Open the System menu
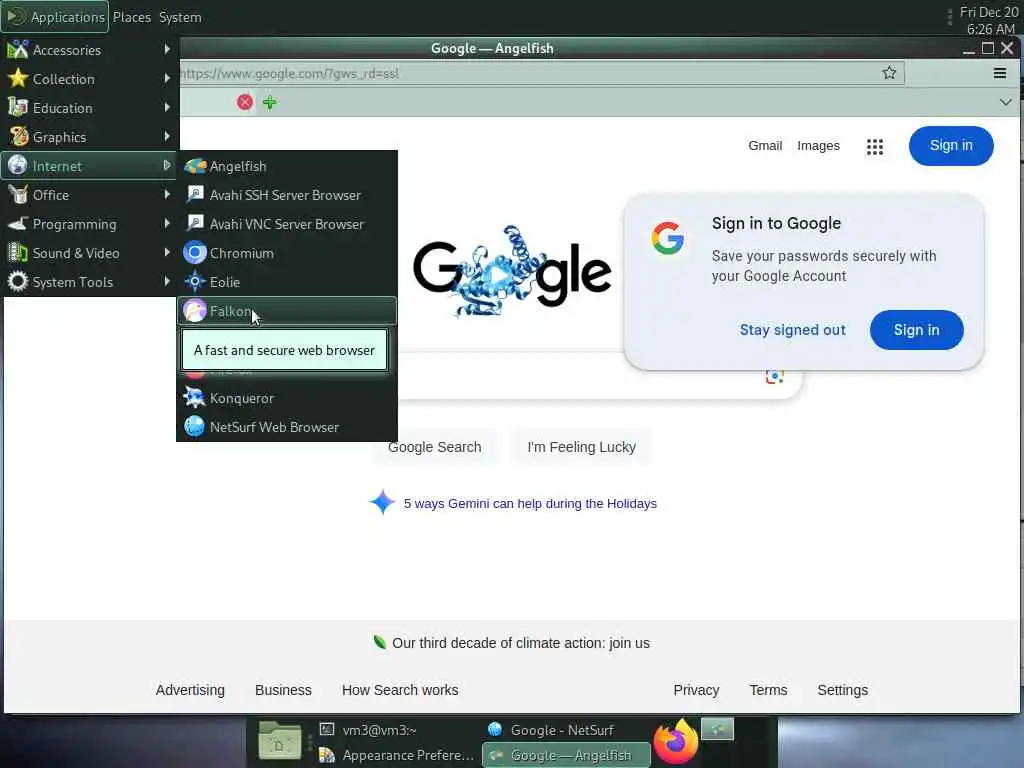 (180, 17)
